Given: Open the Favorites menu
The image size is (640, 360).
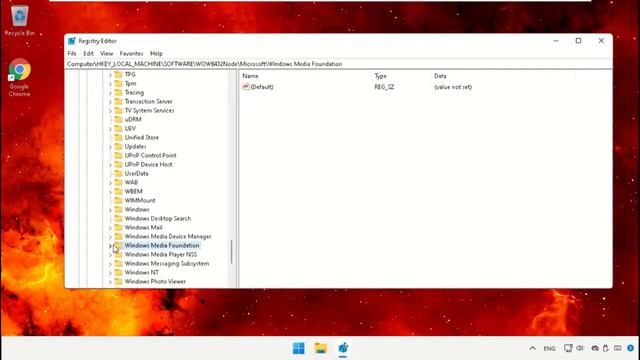Looking at the screenshot, I should click(131, 53).
